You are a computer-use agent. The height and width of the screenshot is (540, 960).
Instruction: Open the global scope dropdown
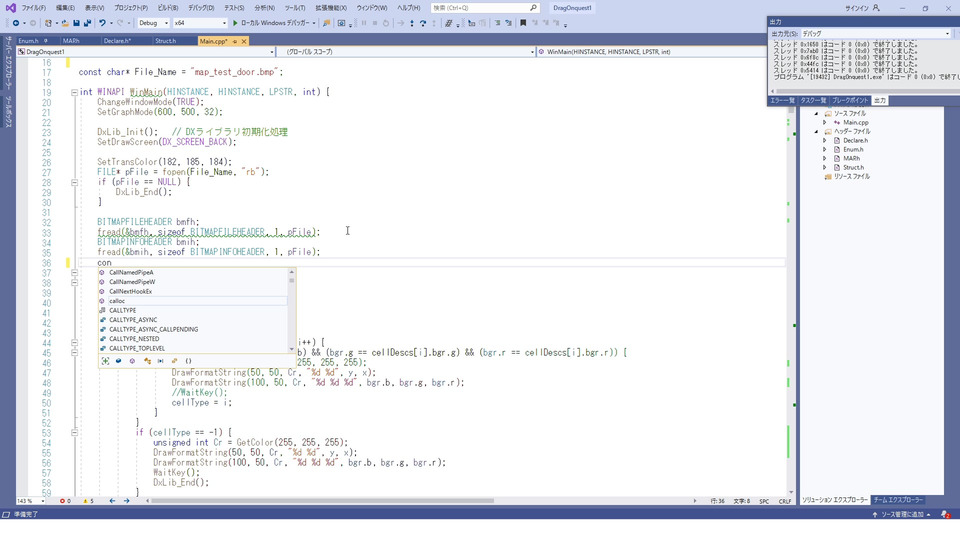(407, 52)
